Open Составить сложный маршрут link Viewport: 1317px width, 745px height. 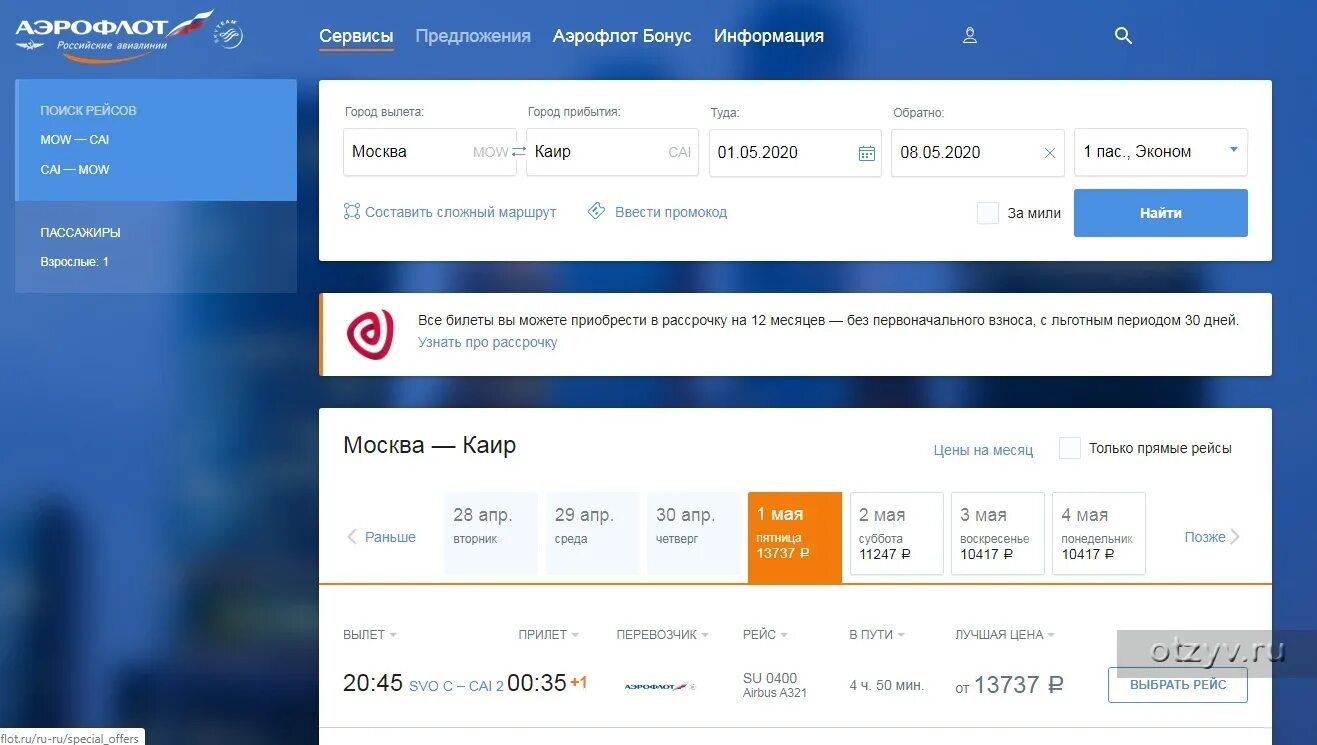click(461, 212)
